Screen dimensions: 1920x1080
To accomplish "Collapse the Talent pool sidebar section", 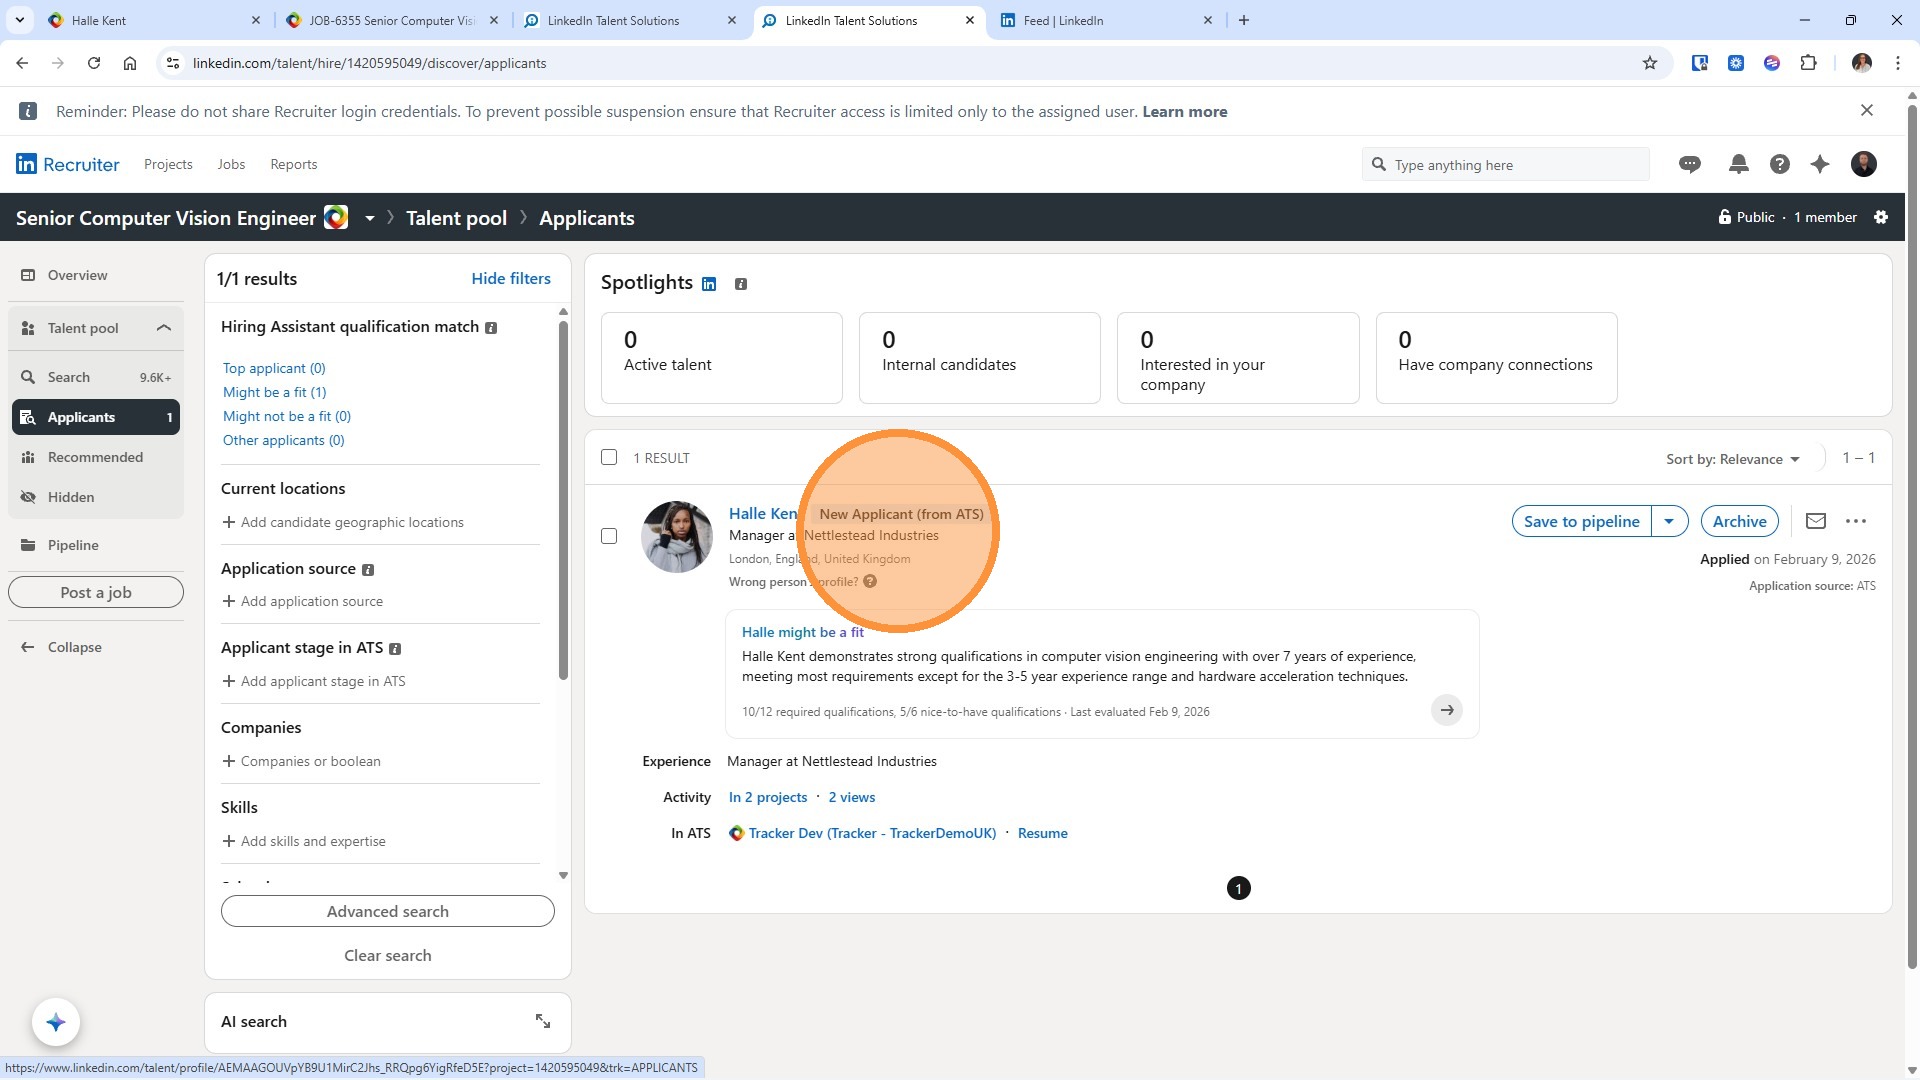I will (x=164, y=328).
